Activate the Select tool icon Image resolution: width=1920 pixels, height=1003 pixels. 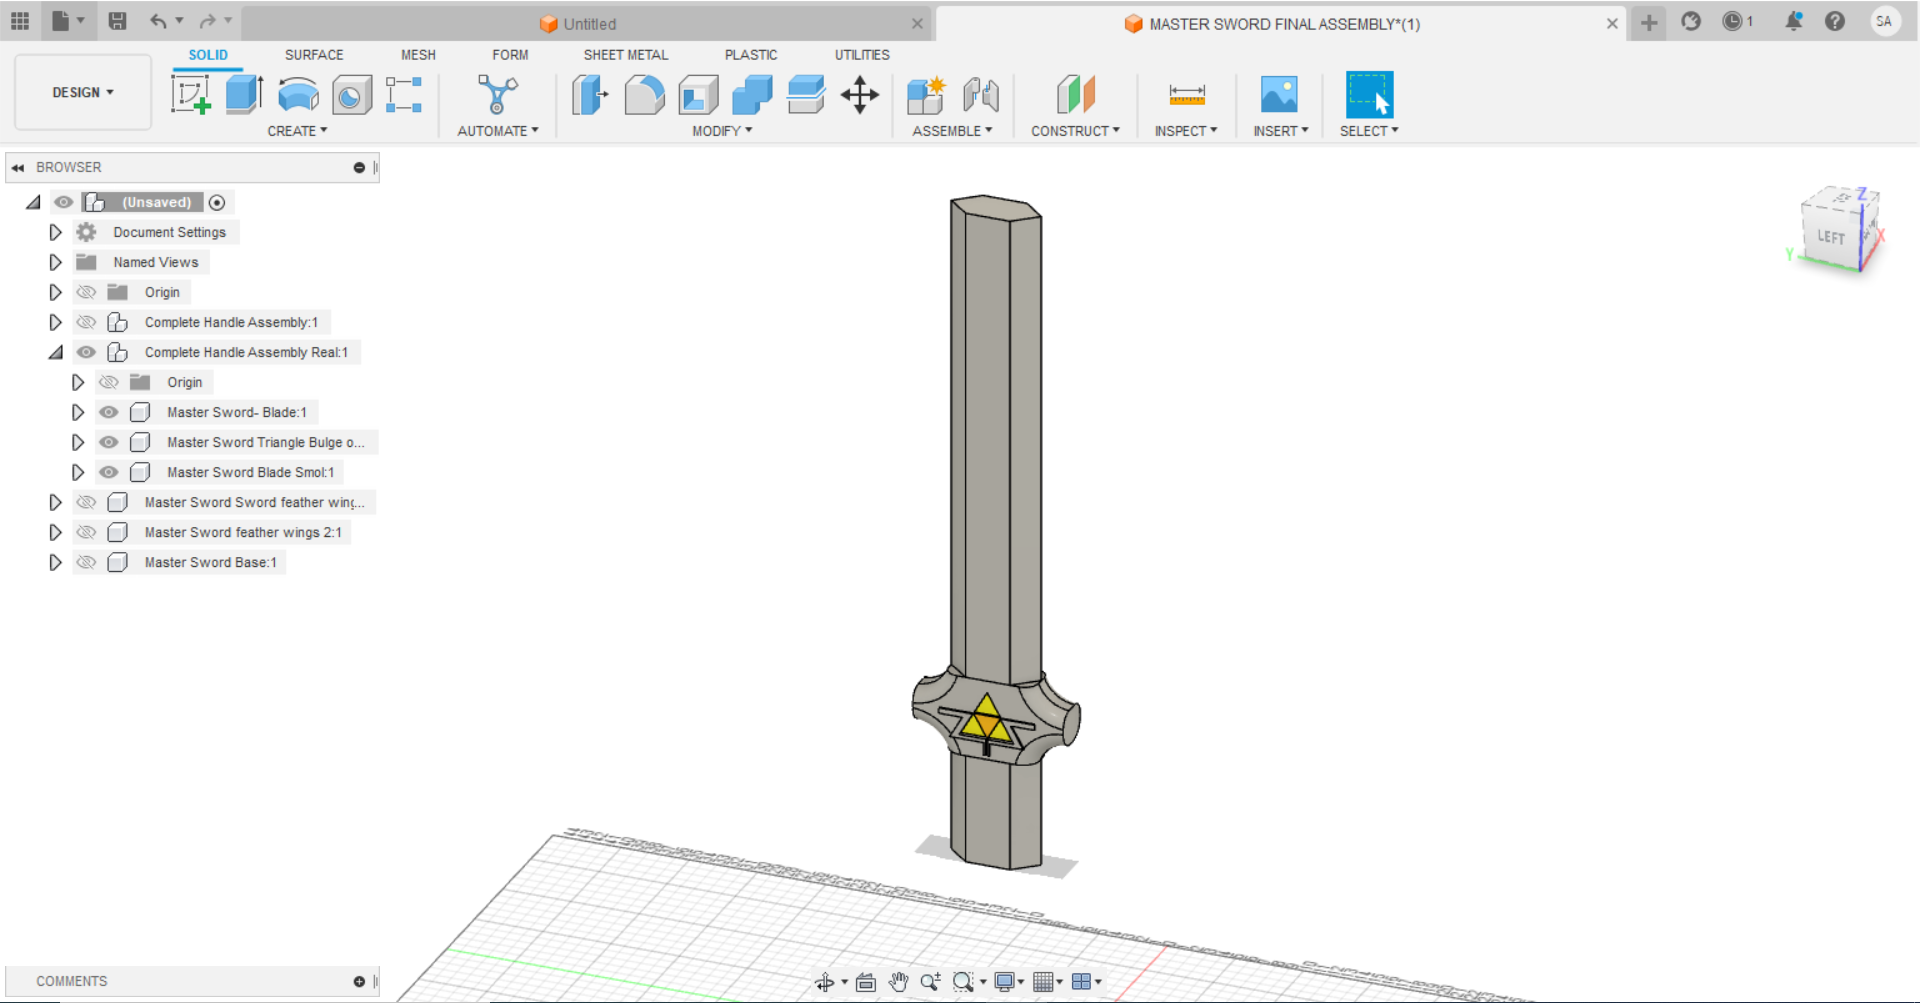[1369, 95]
